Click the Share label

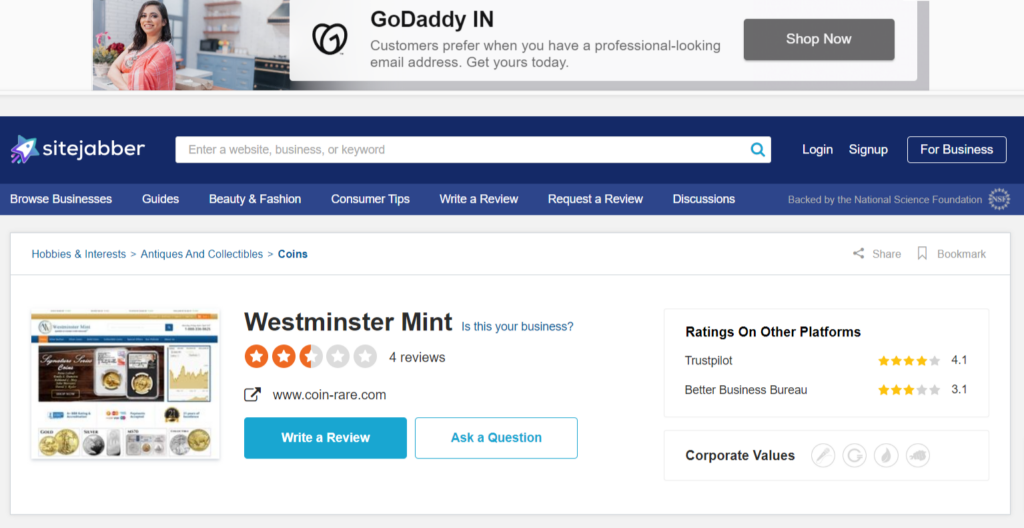(886, 254)
